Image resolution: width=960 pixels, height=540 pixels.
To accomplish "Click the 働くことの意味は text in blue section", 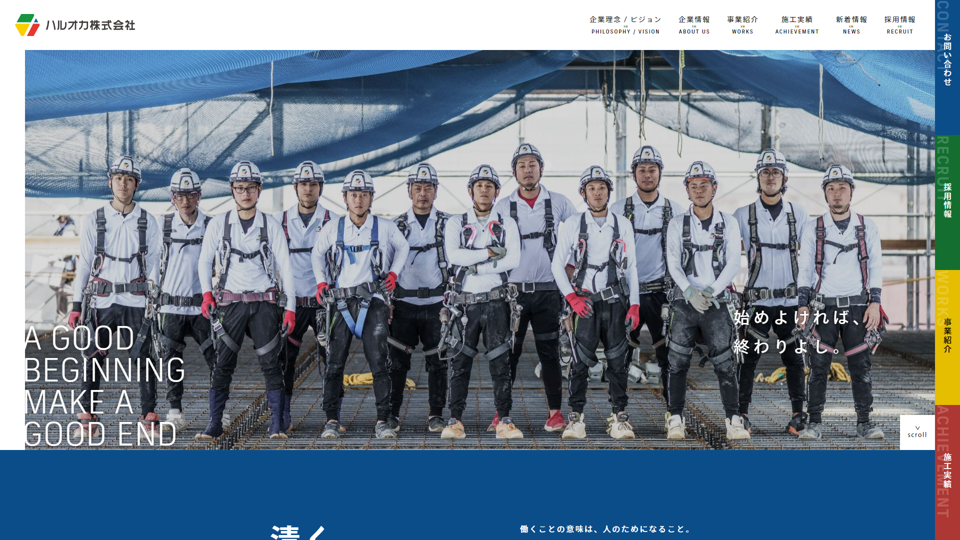I will click(605, 529).
